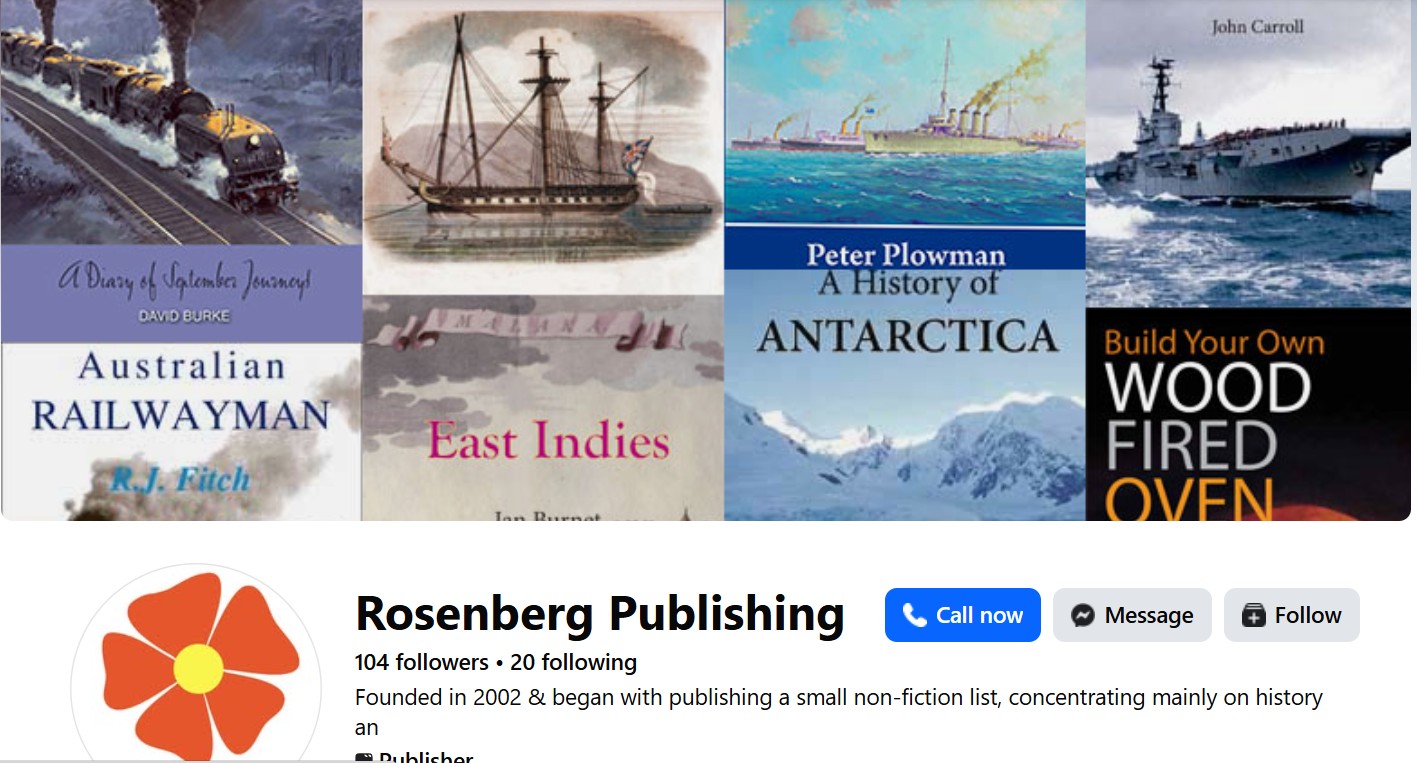The width and height of the screenshot is (1417, 763).
Task: Click the follow plus icon
Action: (x=1253, y=615)
